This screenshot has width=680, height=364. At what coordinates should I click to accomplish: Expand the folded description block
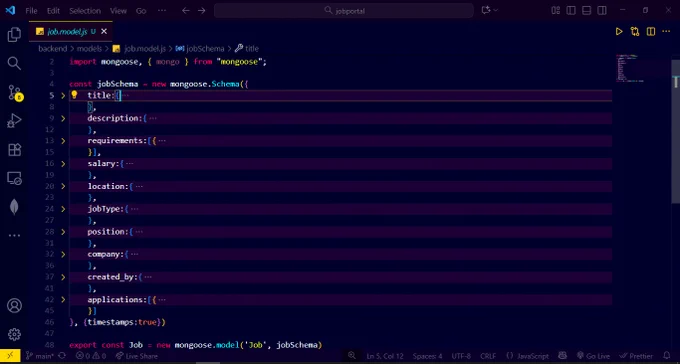click(x=63, y=118)
